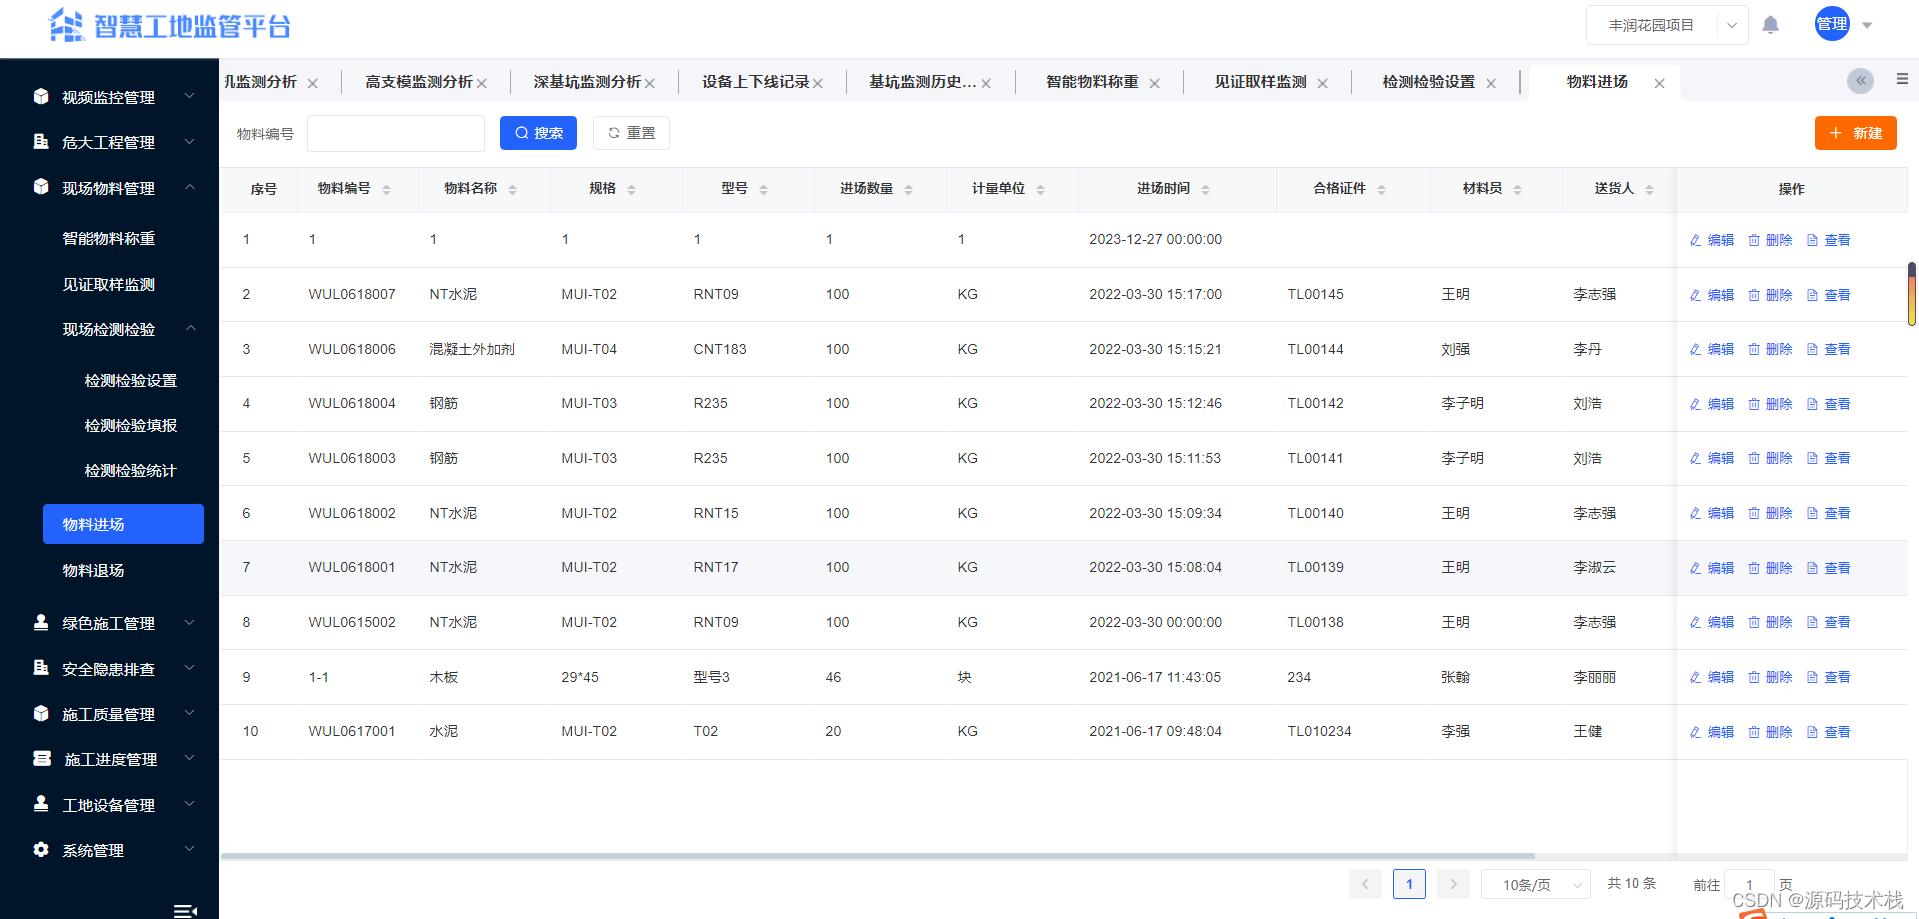Switch to the 检测检验设置 tab
The image size is (1919, 919).
pyautogui.click(x=1428, y=82)
